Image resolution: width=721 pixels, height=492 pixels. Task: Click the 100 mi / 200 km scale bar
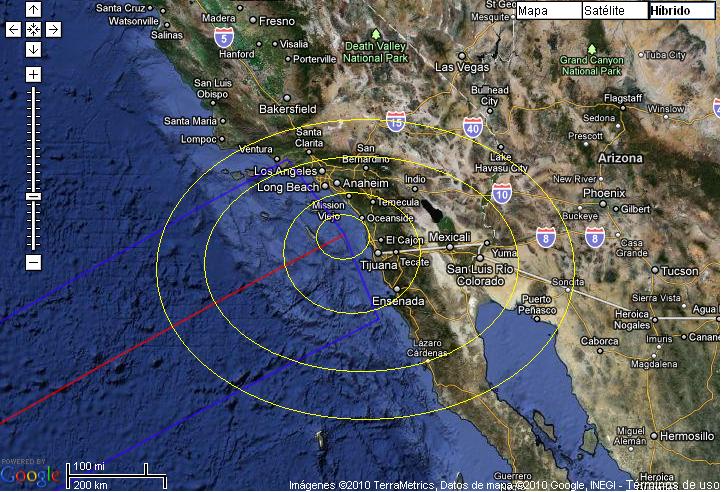point(116,476)
